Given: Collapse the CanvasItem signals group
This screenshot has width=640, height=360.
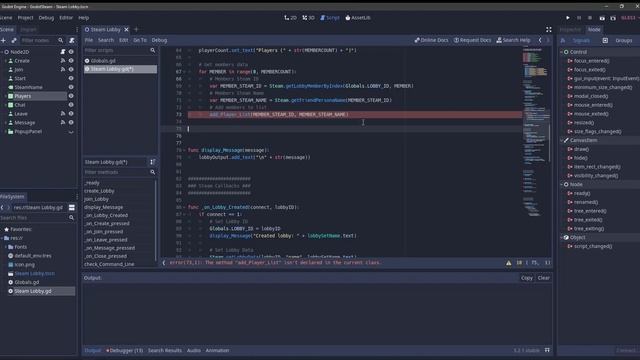Looking at the screenshot, I should [x=562, y=140].
